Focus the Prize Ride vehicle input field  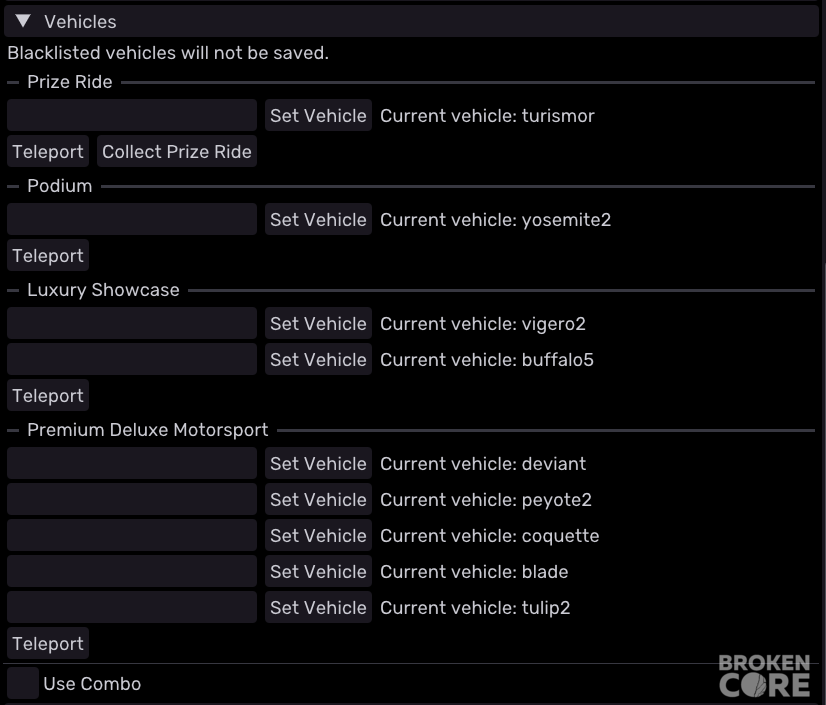(132, 115)
